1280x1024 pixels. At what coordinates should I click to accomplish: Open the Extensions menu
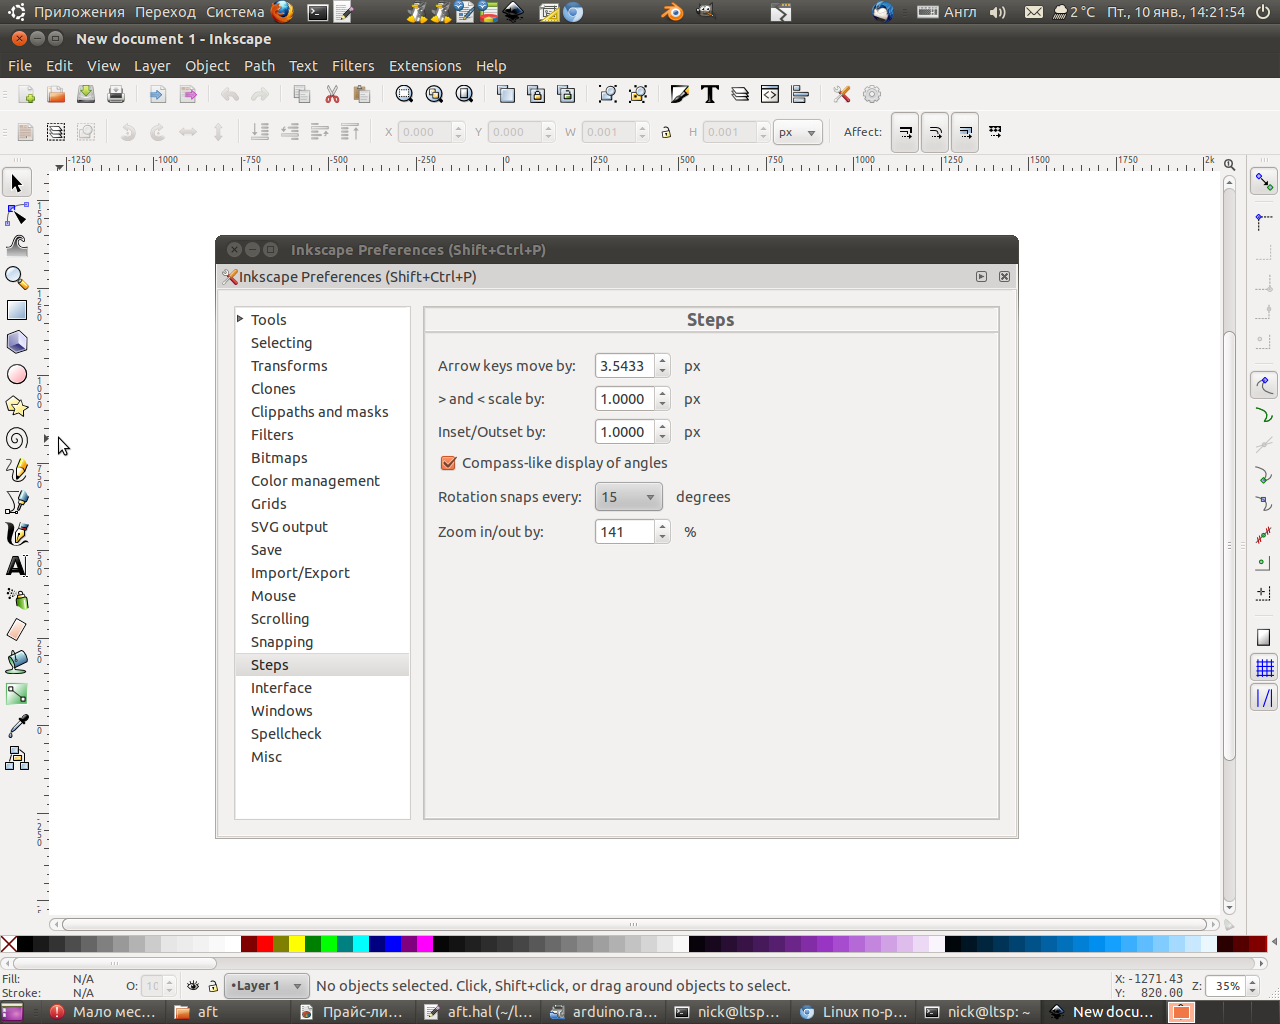click(425, 66)
